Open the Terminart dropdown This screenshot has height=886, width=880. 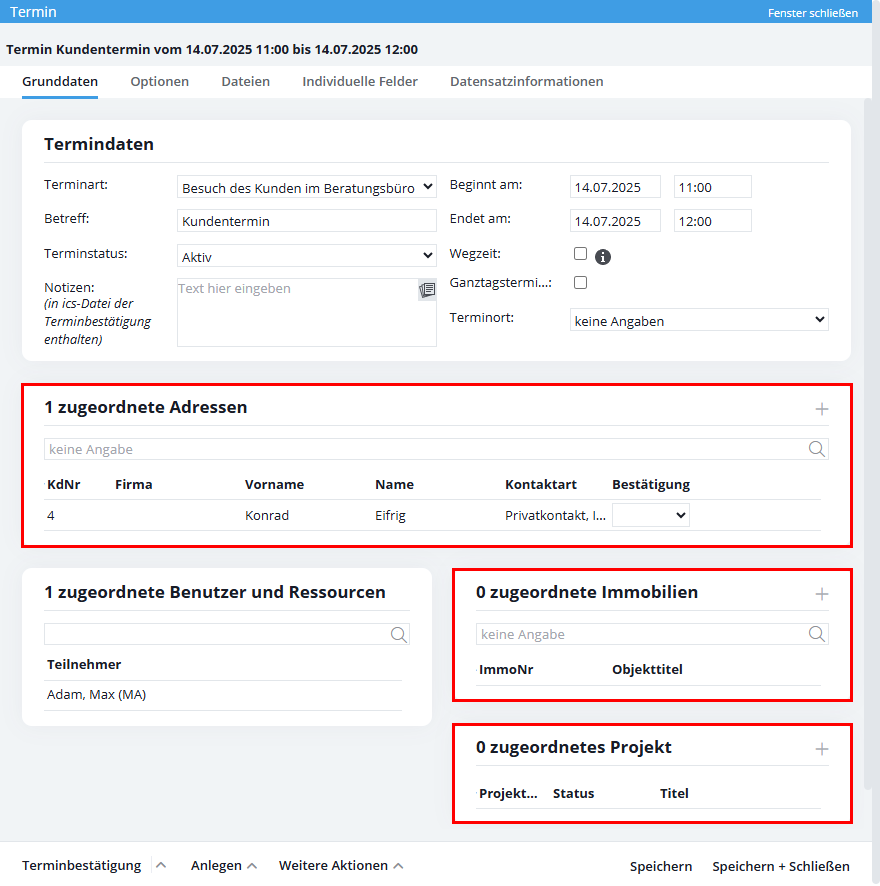pos(306,187)
